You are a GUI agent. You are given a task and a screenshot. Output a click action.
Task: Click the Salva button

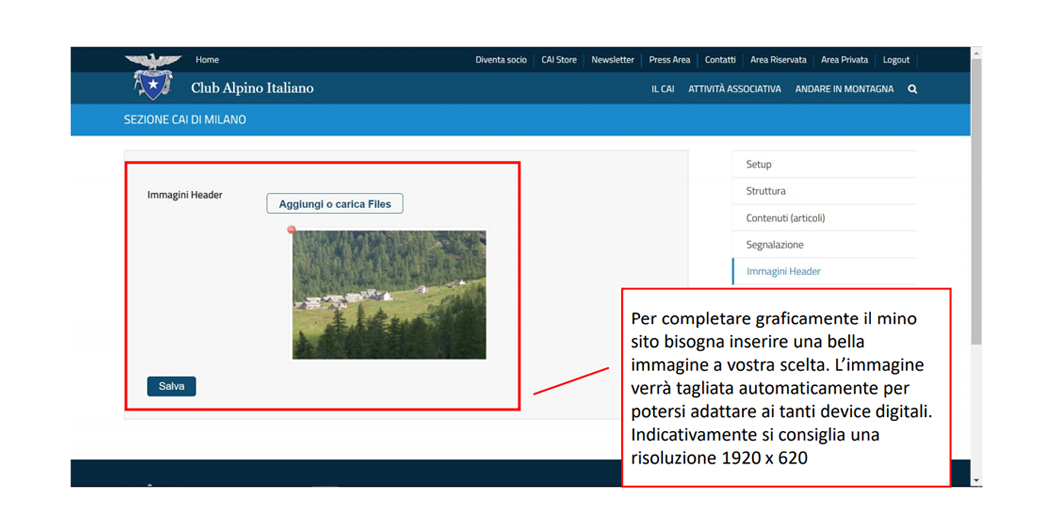tap(171, 386)
